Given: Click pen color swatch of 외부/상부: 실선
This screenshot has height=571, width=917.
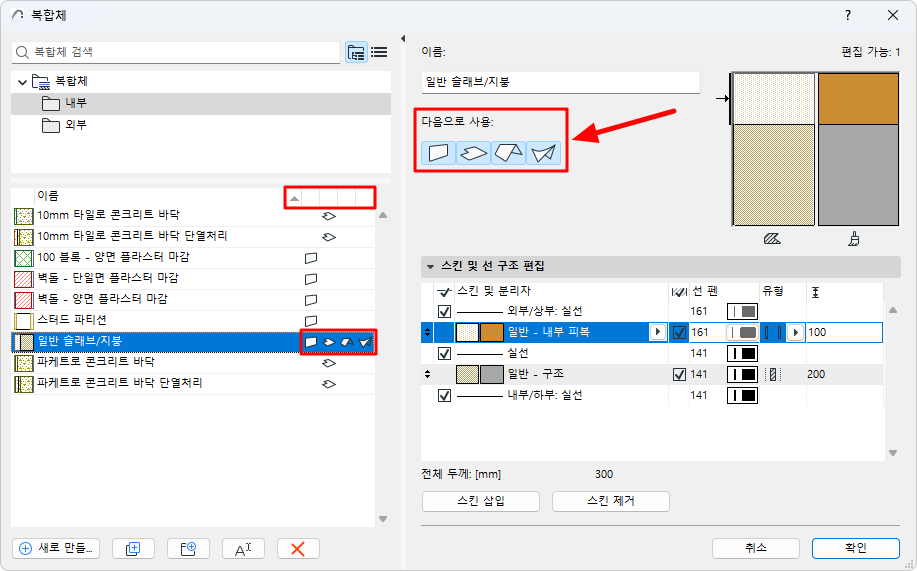Looking at the screenshot, I should coord(742,311).
